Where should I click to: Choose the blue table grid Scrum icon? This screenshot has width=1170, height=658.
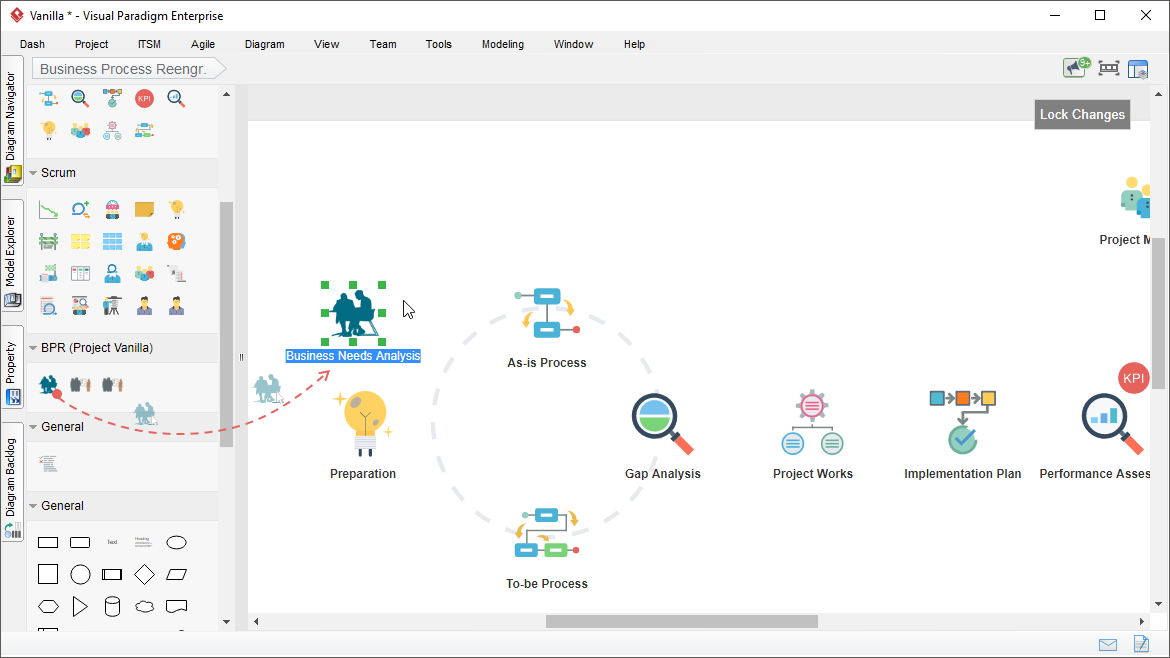(112, 242)
